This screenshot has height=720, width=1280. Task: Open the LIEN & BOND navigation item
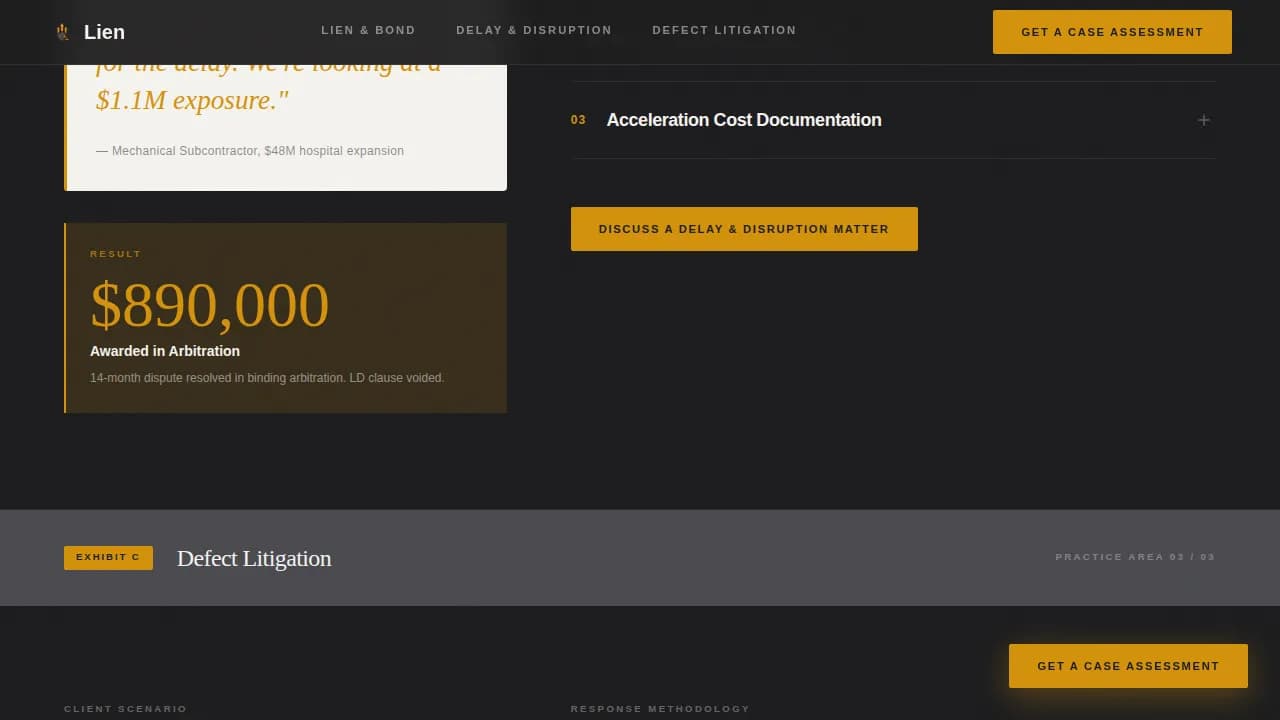point(368,30)
